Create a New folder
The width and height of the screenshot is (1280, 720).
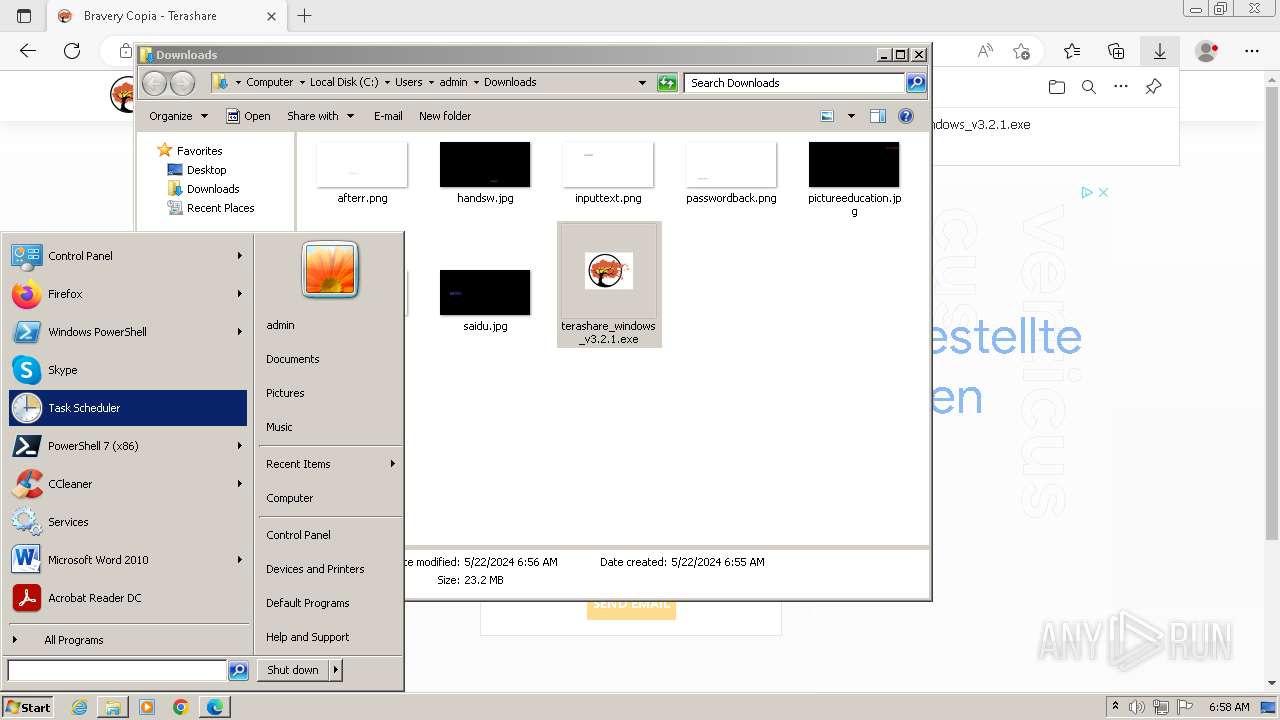[x=445, y=116]
